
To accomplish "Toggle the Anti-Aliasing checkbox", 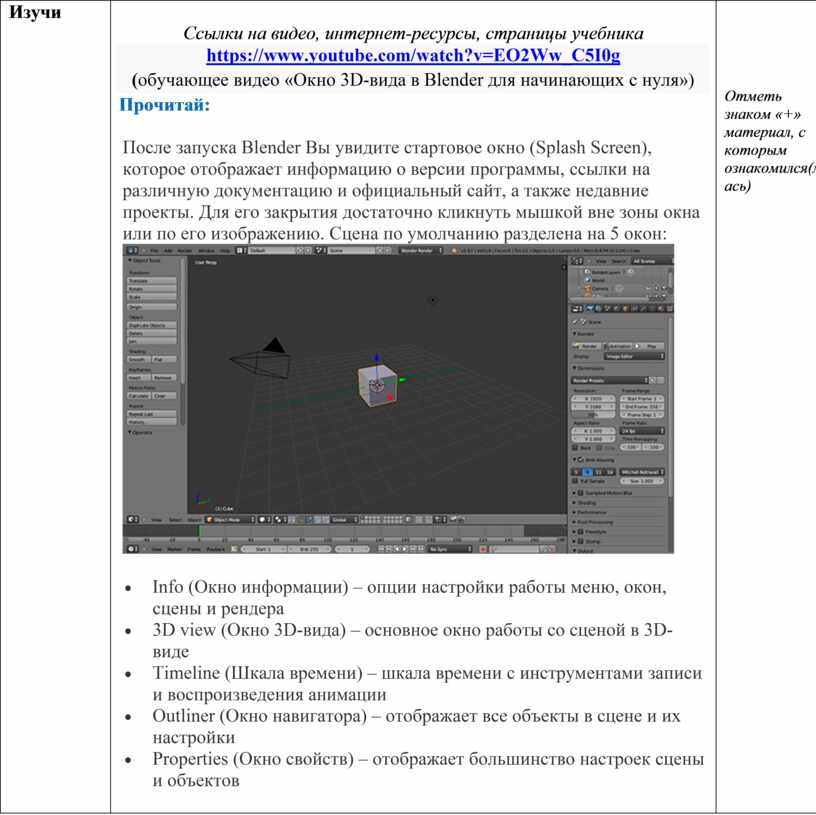I will (581, 460).
